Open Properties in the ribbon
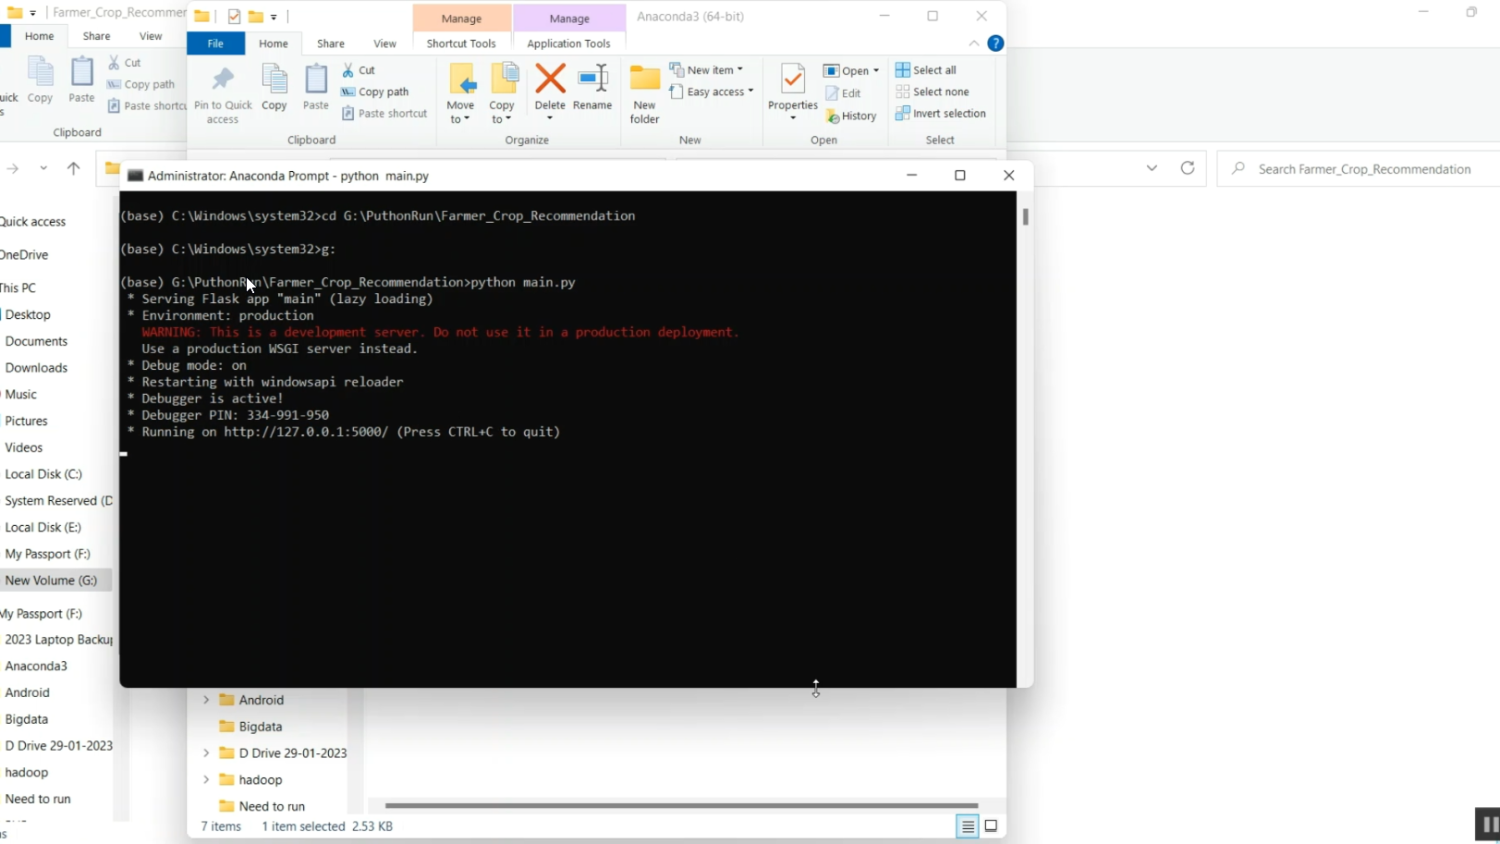 [x=792, y=86]
